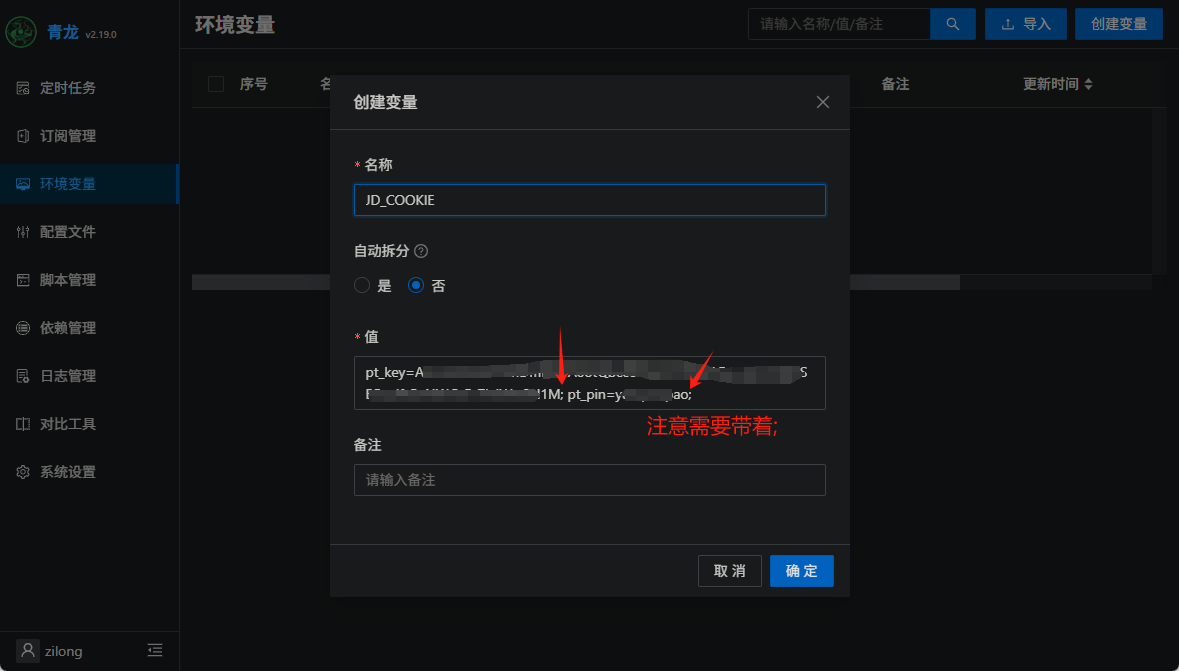
Task: Focus the 备注 input field
Action: 590,480
